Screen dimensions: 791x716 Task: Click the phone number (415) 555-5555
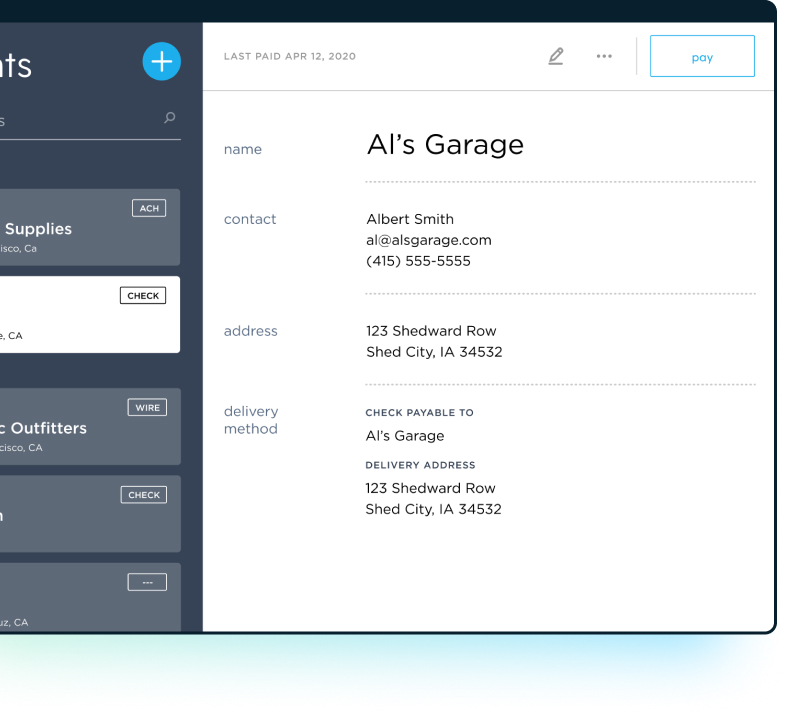pyautogui.click(x=418, y=261)
